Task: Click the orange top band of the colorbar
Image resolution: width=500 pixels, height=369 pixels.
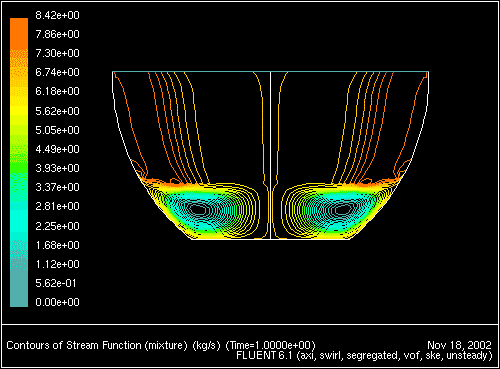Action: (x=19, y=33)
